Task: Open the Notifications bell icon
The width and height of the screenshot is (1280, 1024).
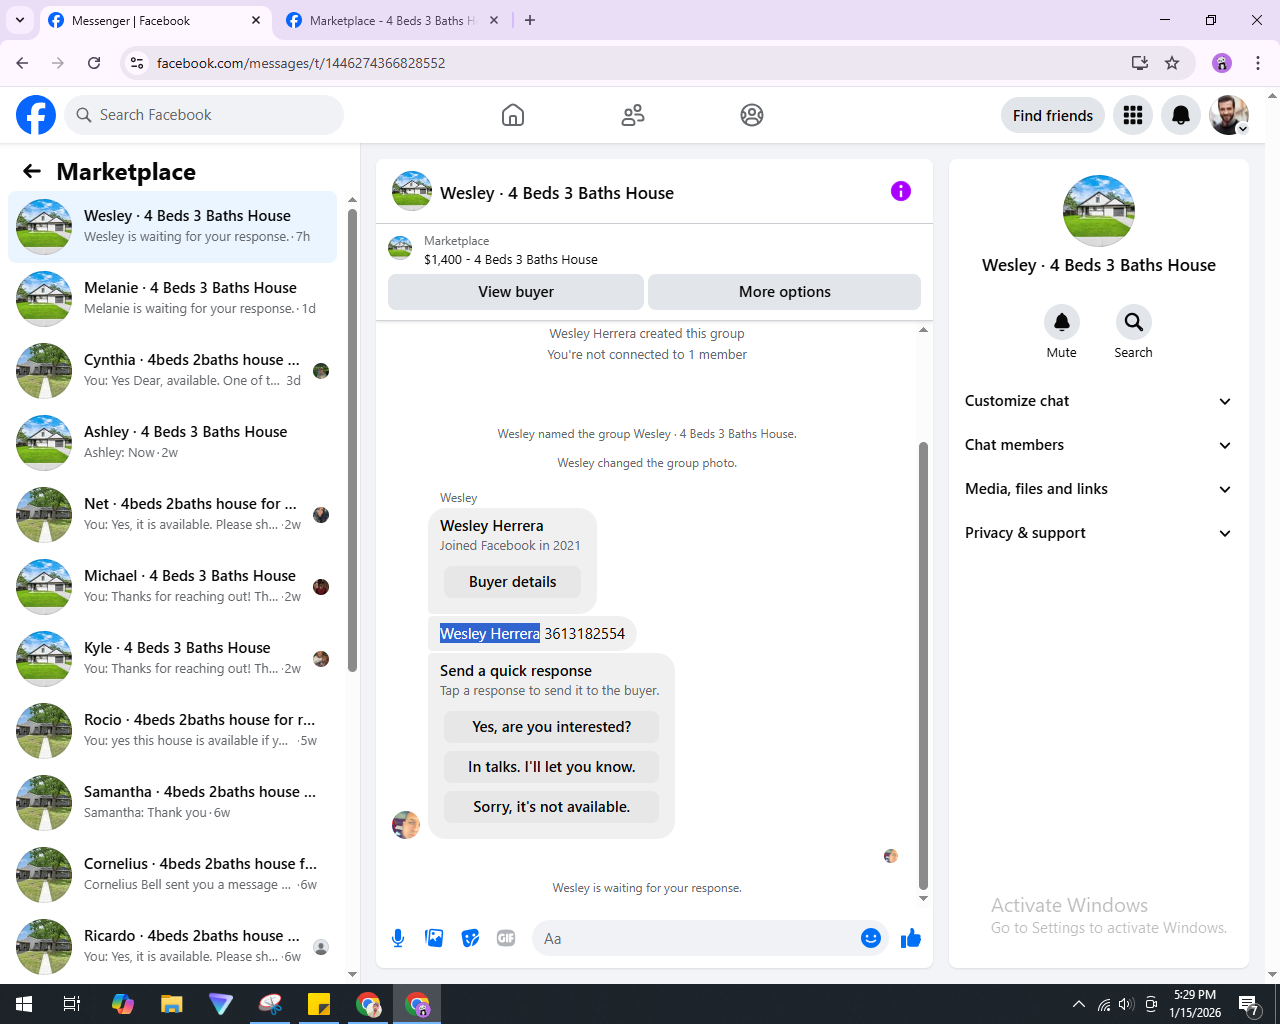Action: pos(1181,115)
